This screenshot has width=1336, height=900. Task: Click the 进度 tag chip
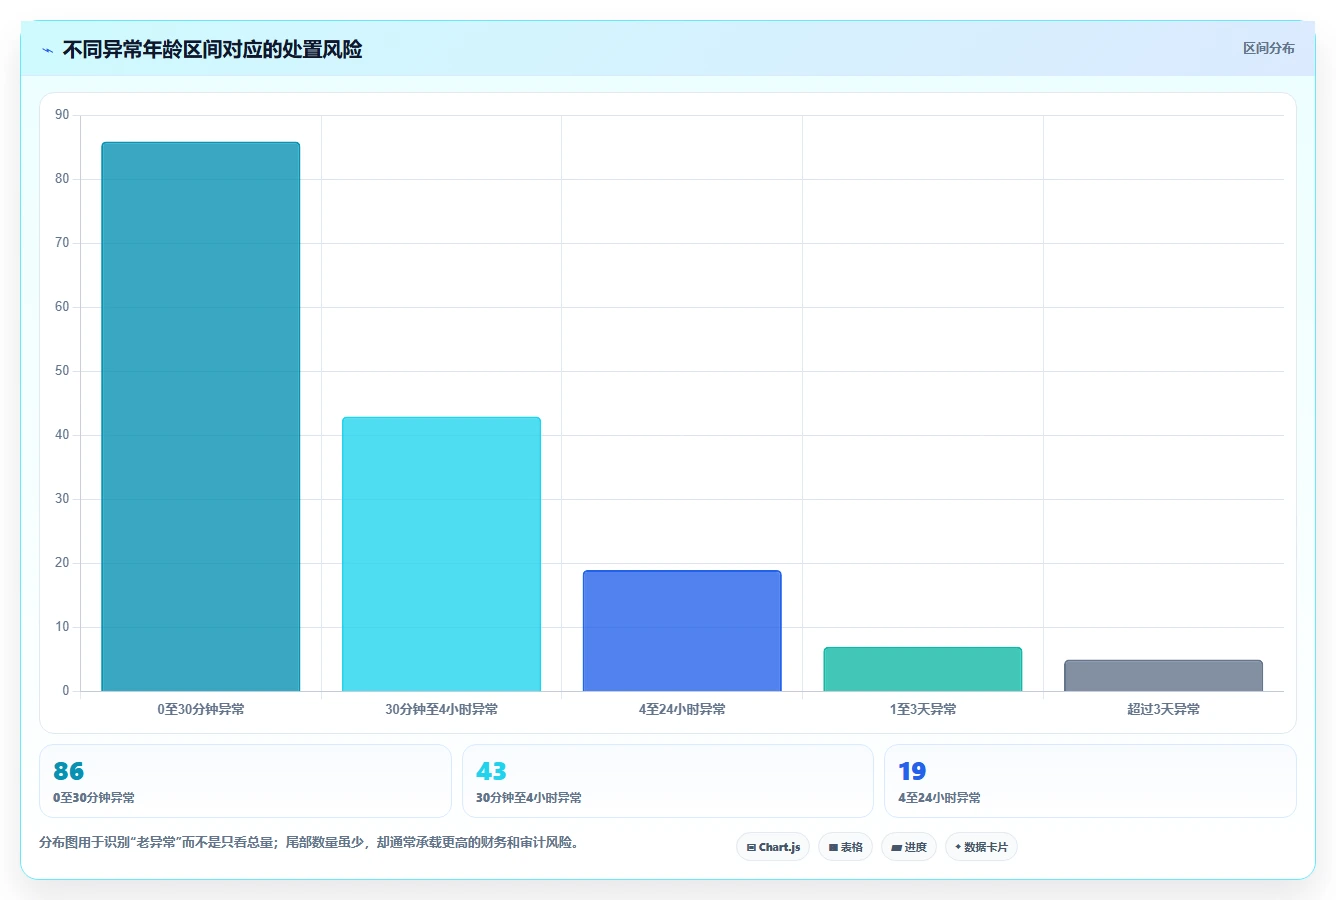pos(909,847)
